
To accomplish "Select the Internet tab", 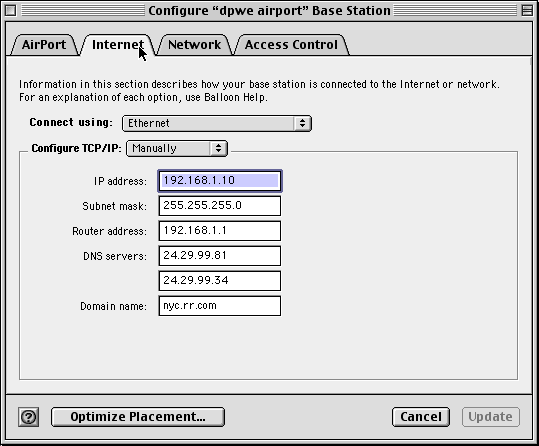I will [118, 45].
